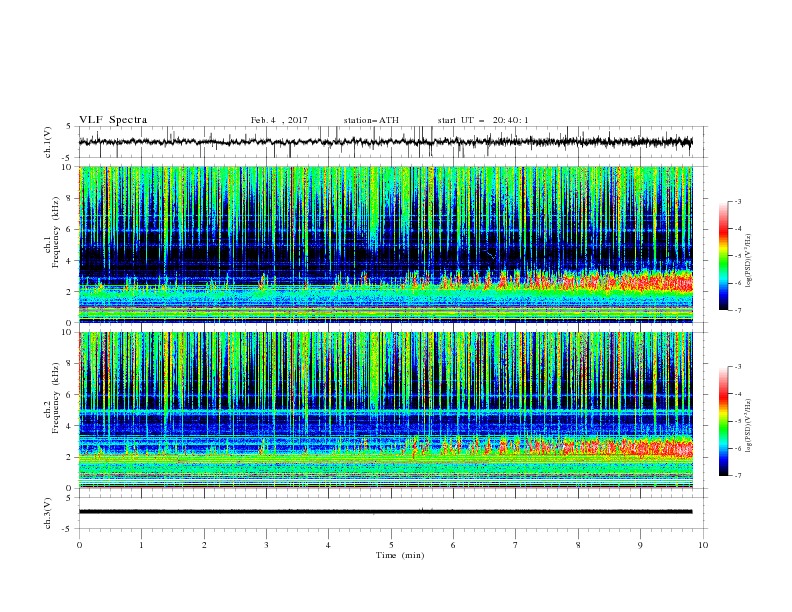The width and height of the screenshot is (792, 612).
Task: Click the "-7" tick on ch.1 color bar
Action: click(737, 310)
